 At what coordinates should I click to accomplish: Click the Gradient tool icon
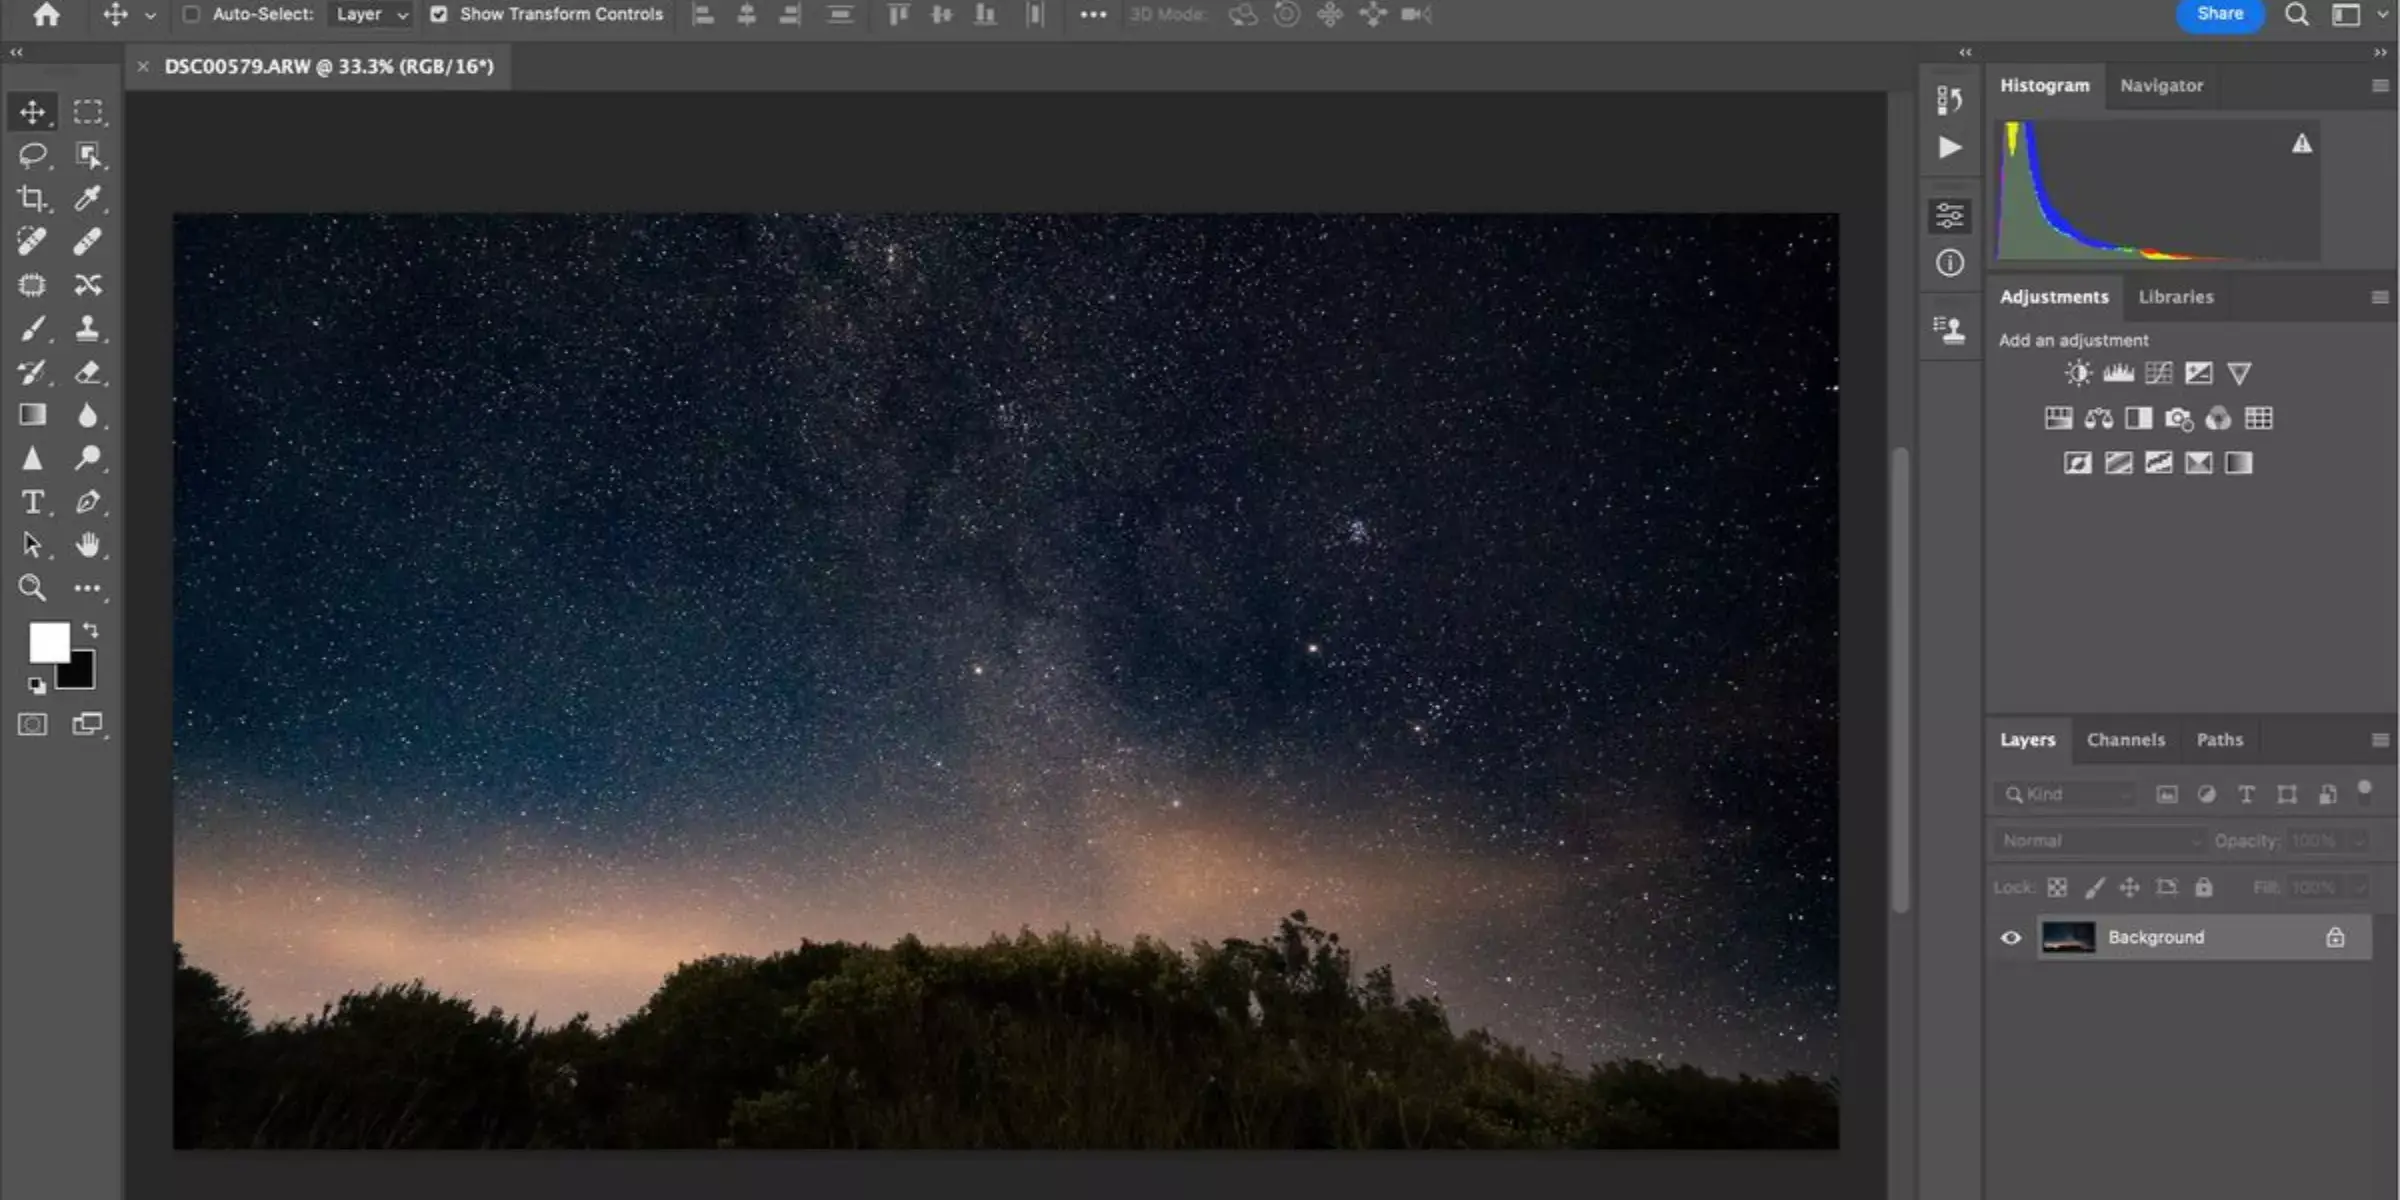coord(32,415)
